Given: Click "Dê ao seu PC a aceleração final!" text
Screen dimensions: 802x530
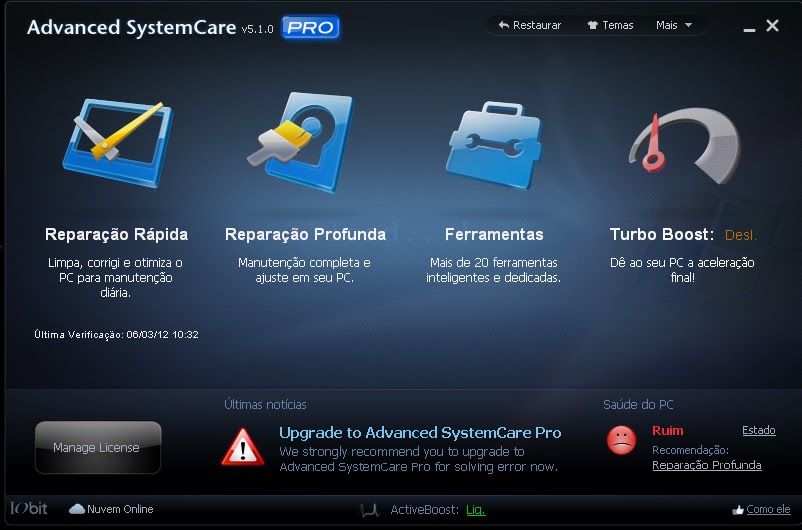Looking at the screenshot, I should pyautogui.click(x=682, y=270).
